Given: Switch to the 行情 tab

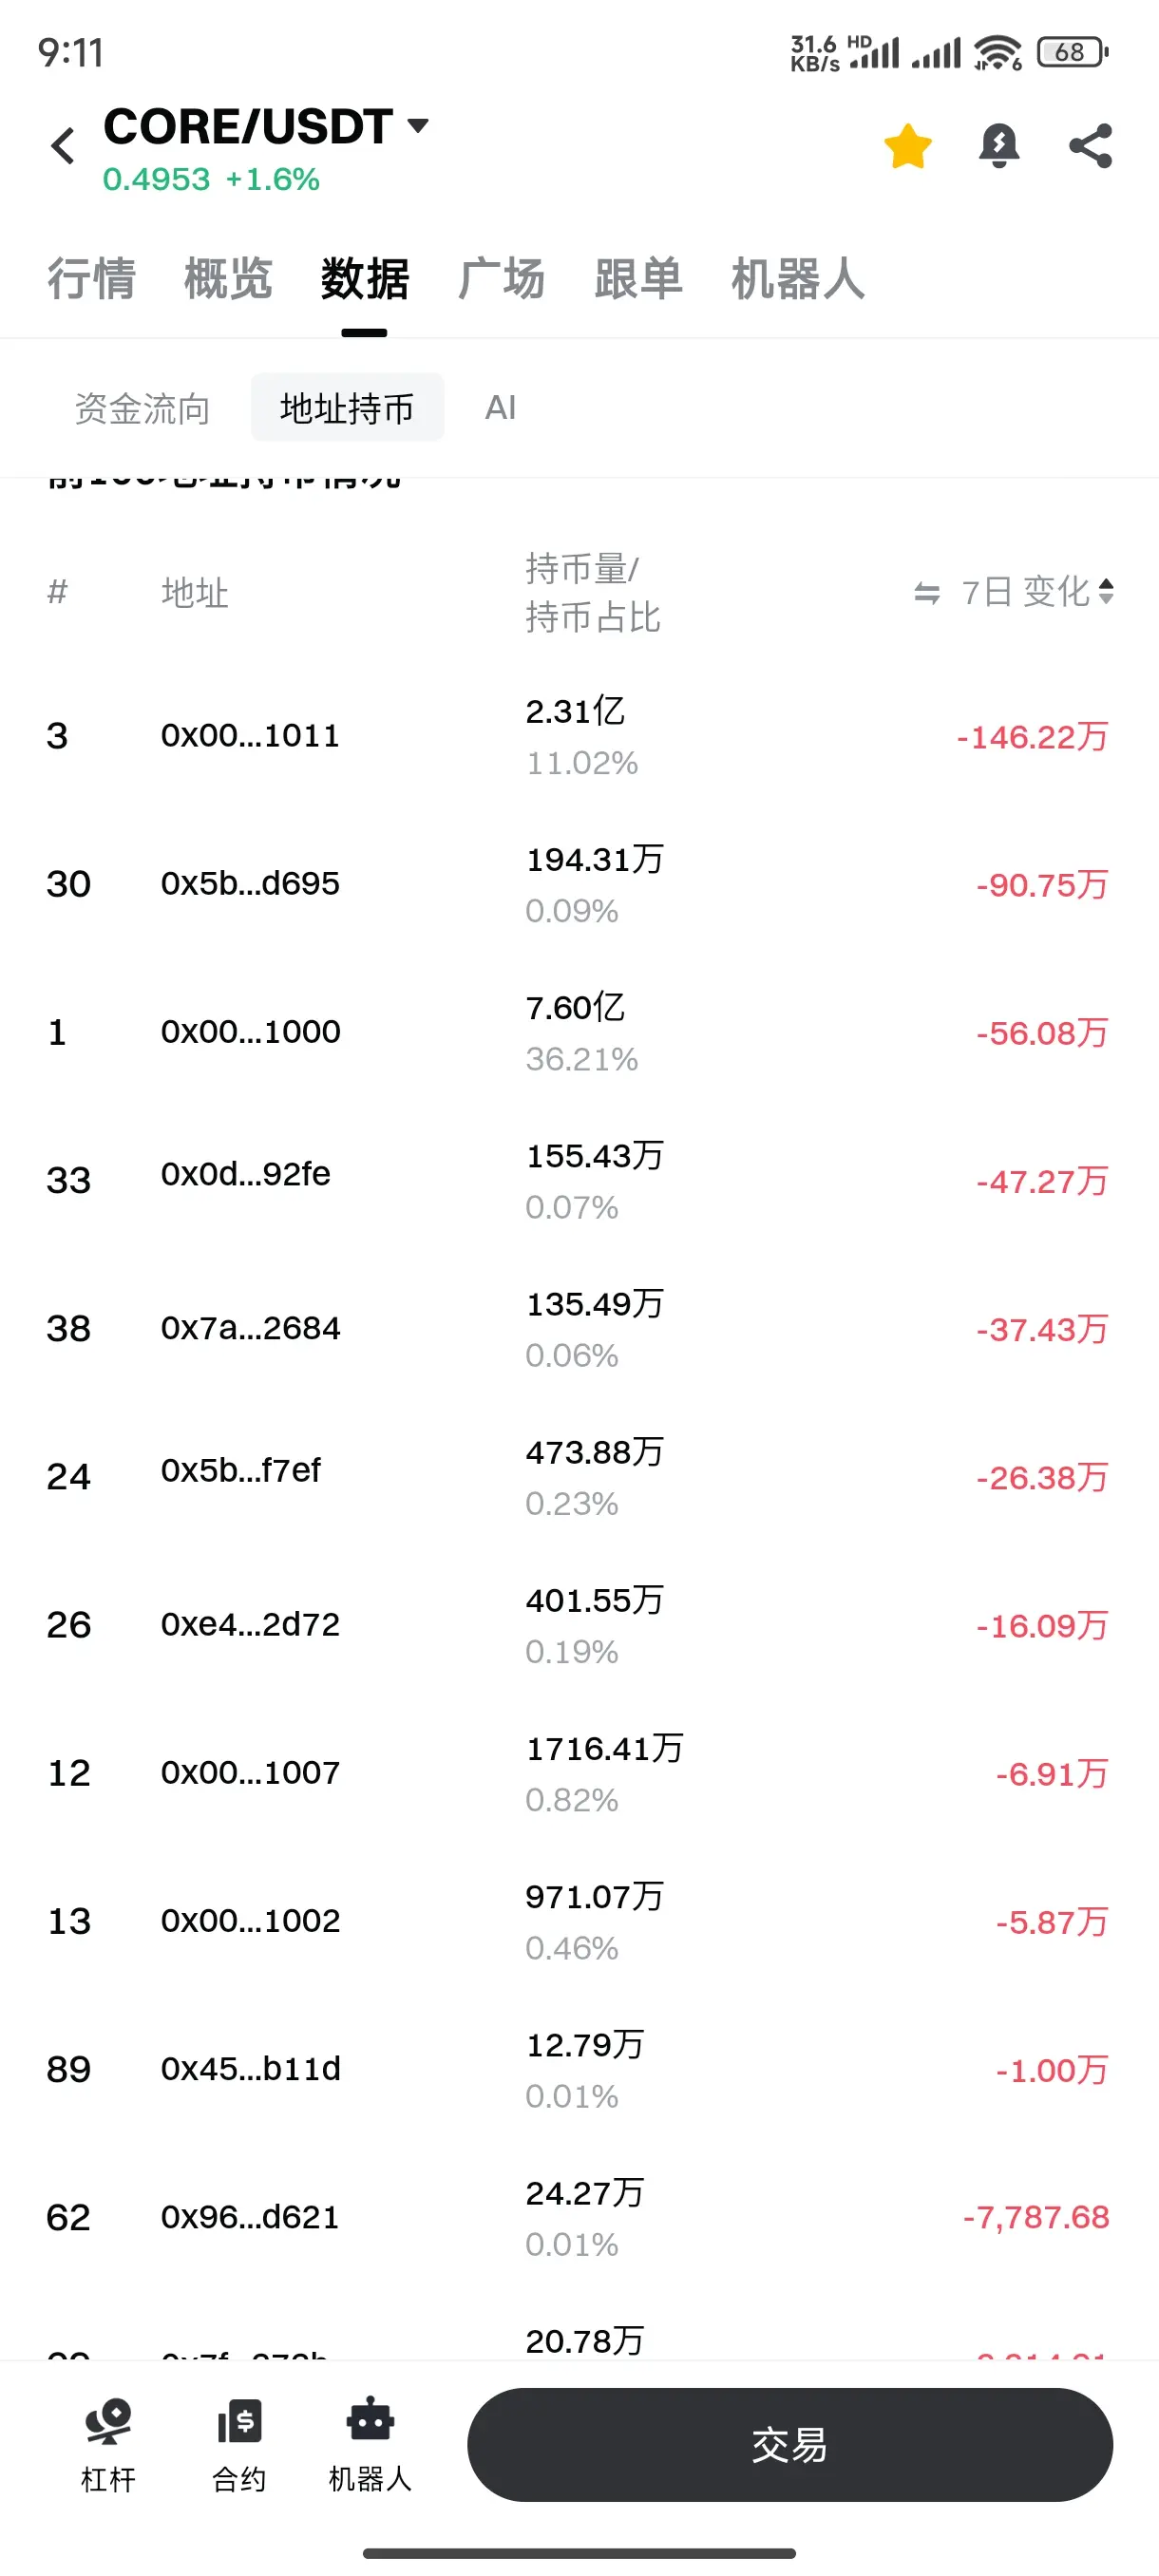Looking at the screenshot, I should pyautogui.click(x=92, y=278).
